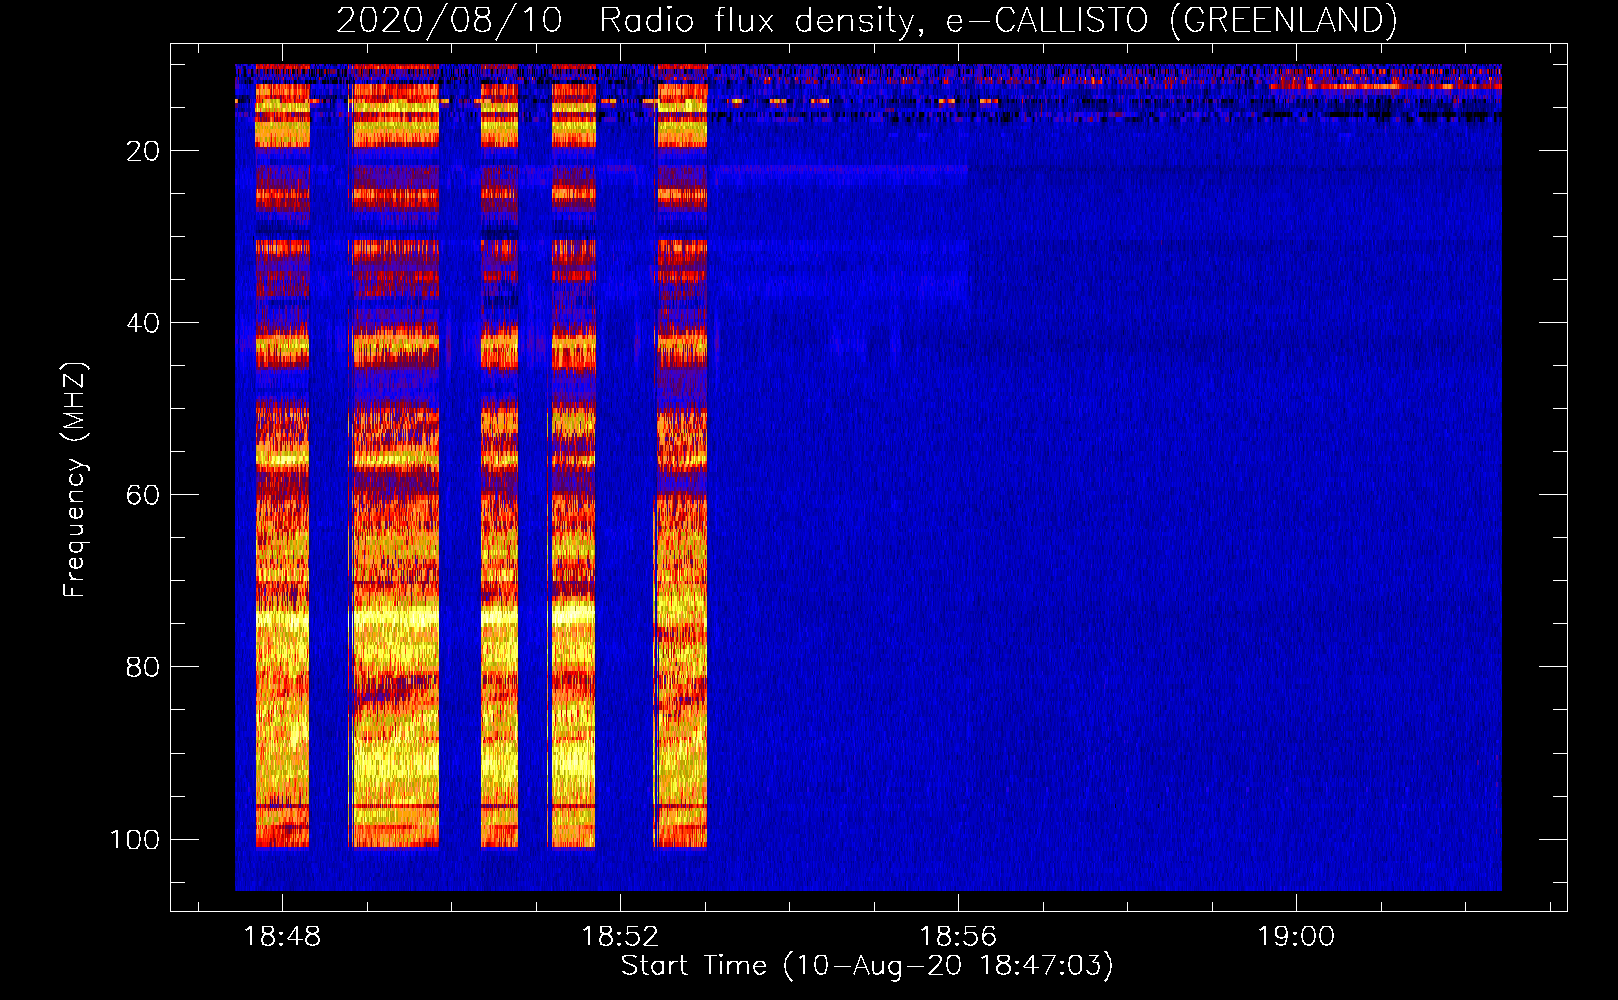Click the 19:00 time tick label
This screenshot has height=1000, width=1618.
pos(1296,937)
